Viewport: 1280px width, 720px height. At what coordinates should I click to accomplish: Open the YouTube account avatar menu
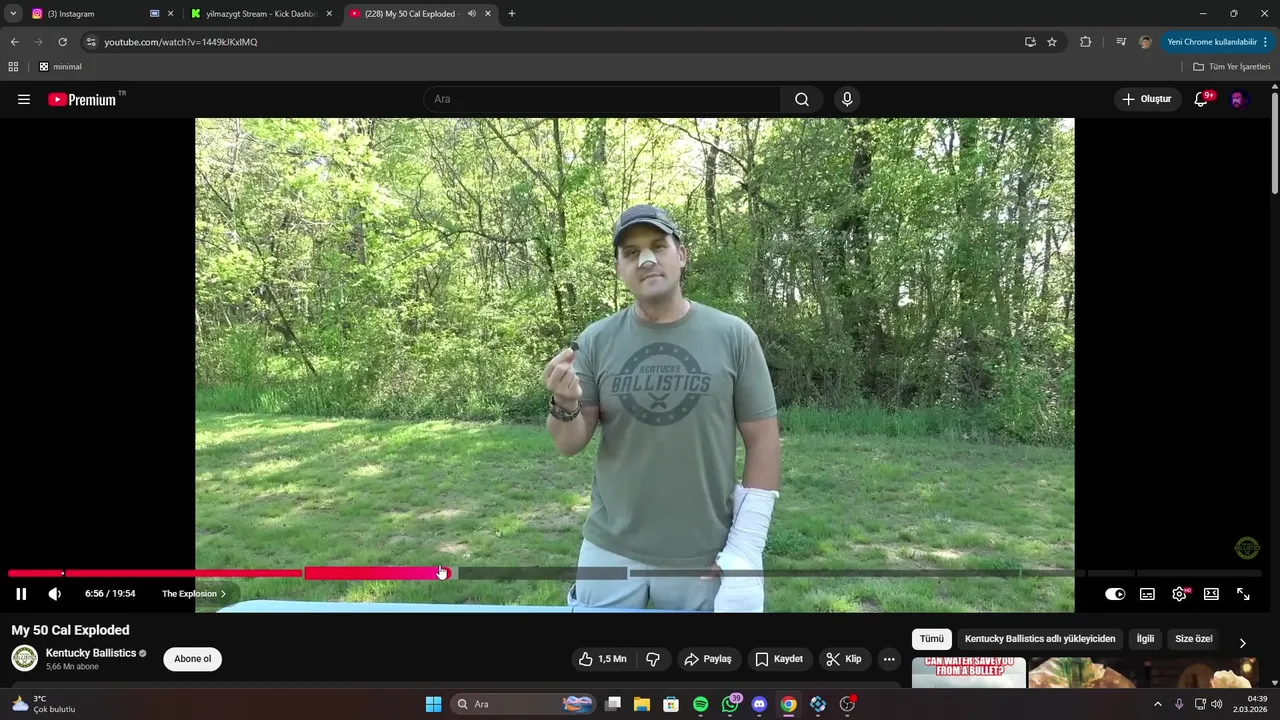point(1238,99)
